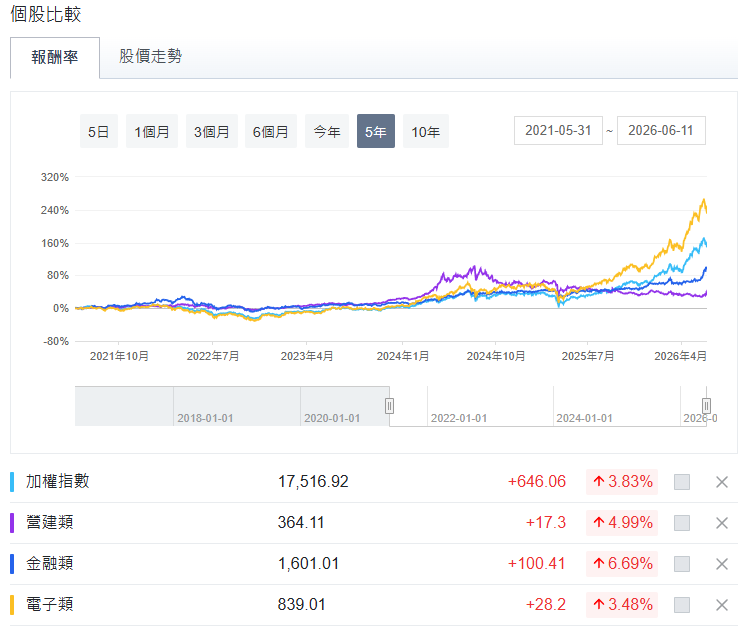Click the 2024年1月 axis label
Screen dimensions: 745x635
tap(403, 356)
